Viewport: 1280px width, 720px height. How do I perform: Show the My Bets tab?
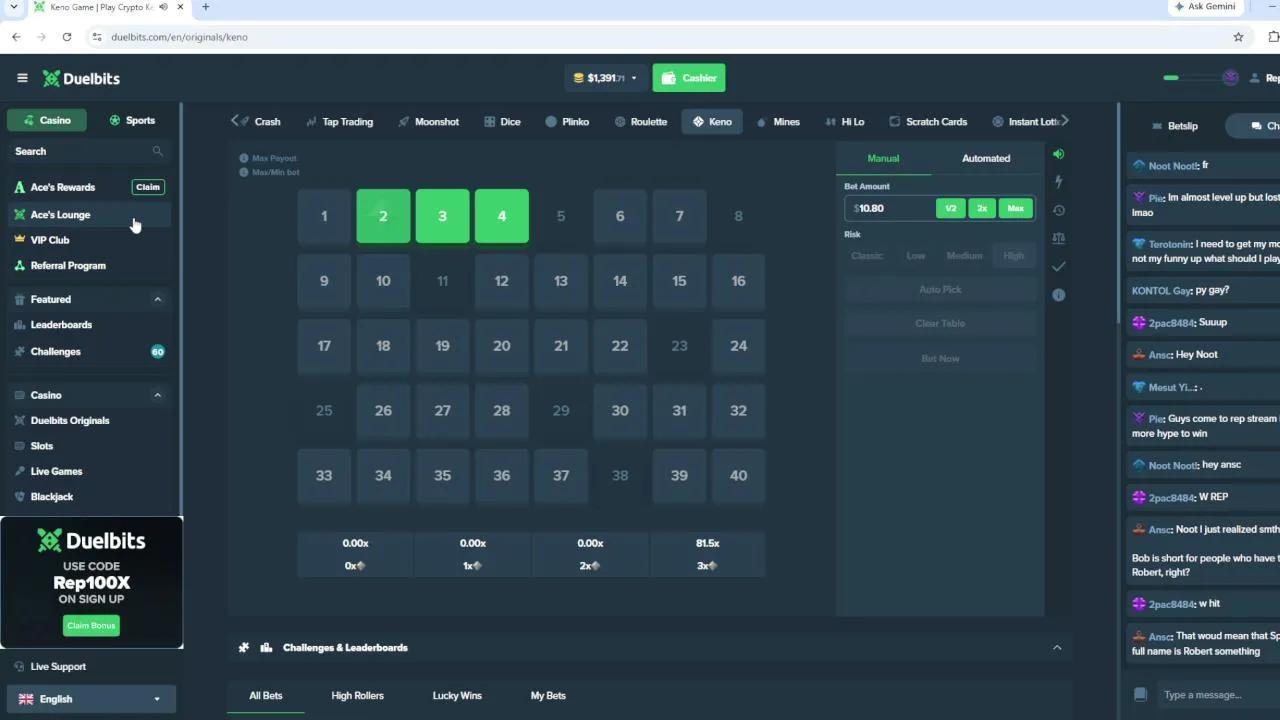click(548, 696)
